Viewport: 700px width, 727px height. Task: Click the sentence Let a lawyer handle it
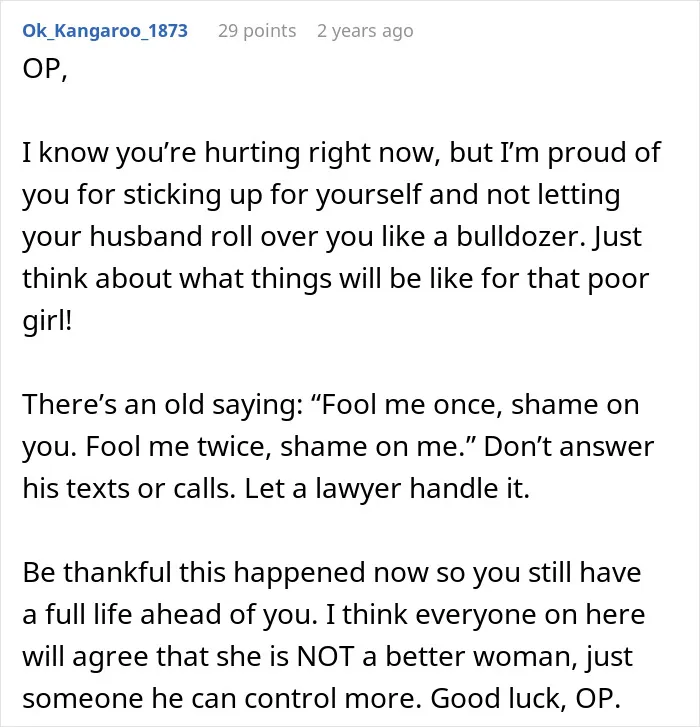(x=387, y=489)
